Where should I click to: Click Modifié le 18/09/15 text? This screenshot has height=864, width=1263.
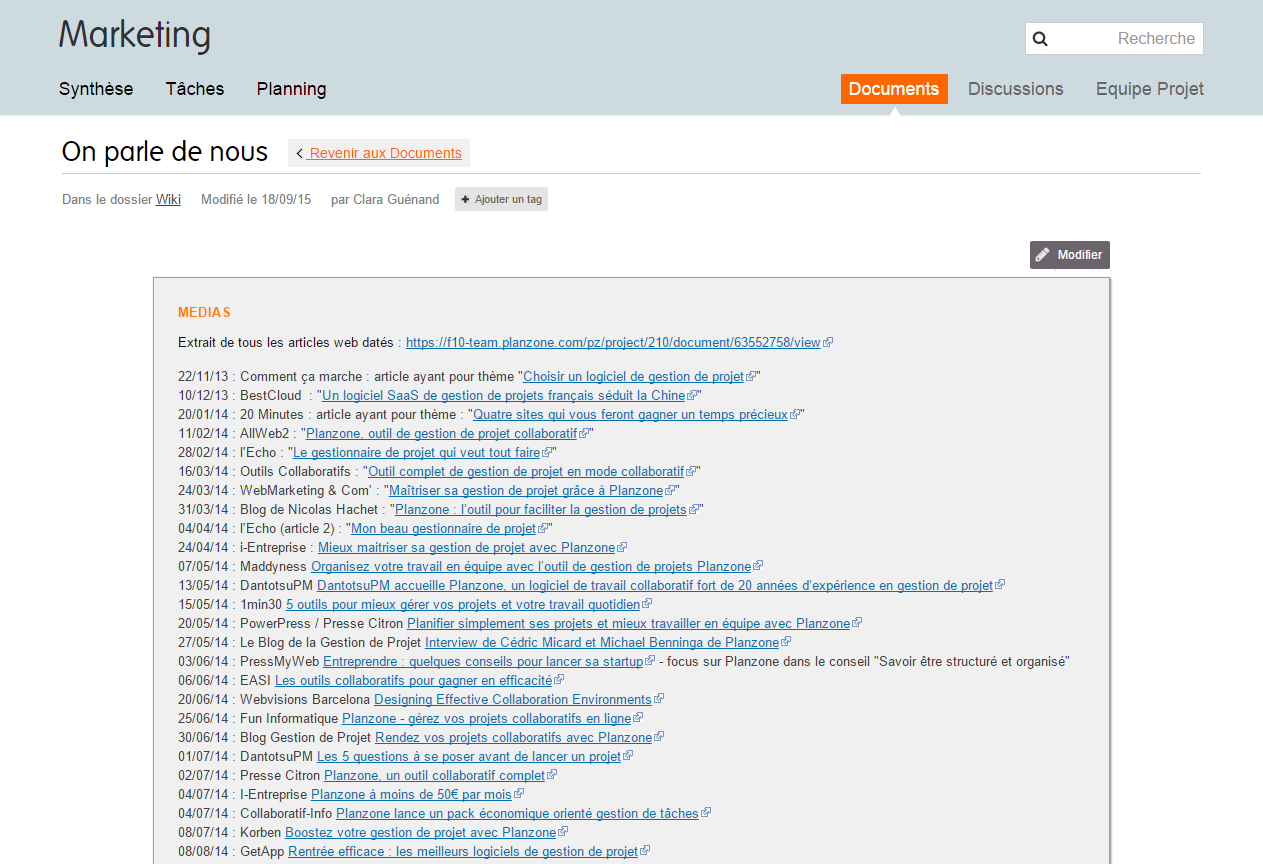pos(256,199)
